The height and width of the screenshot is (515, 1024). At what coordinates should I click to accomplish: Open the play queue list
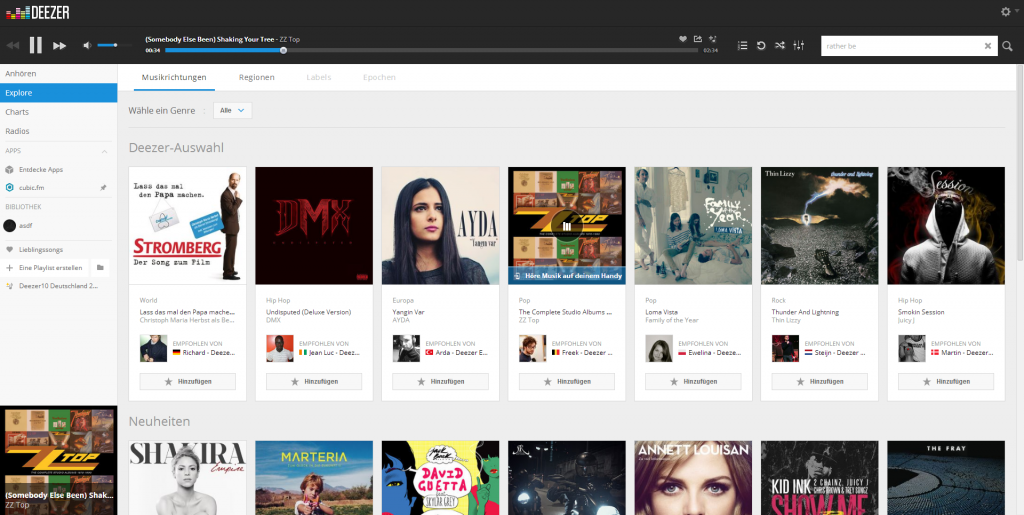[x=743, y=46]
